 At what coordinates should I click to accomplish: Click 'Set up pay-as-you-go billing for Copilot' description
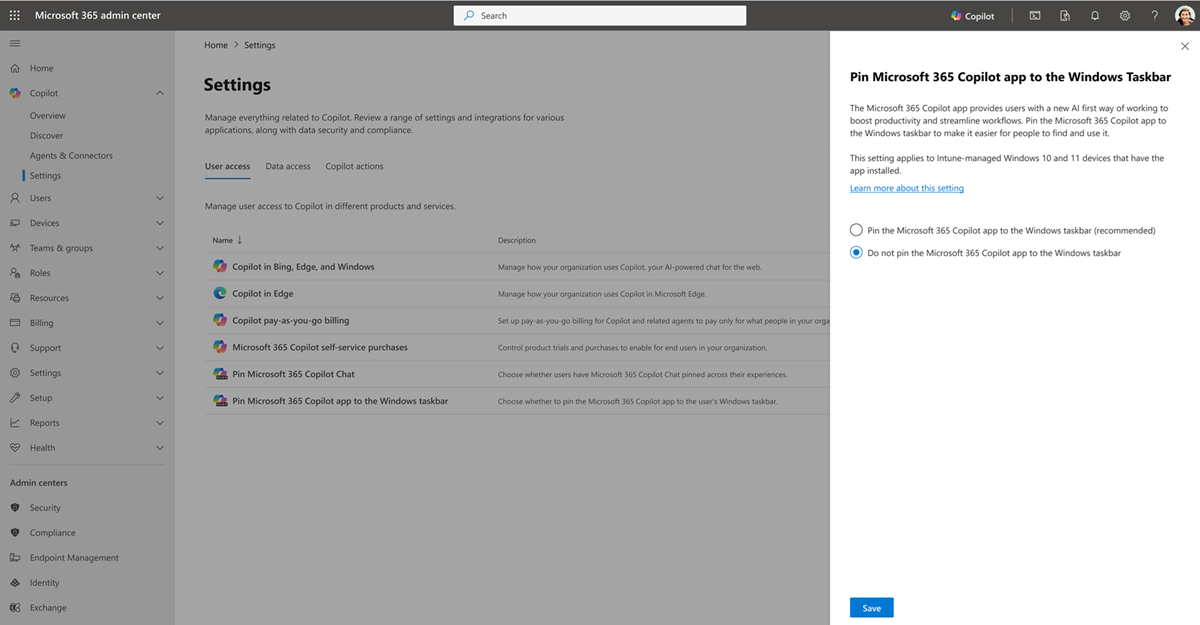pos(663,321)
